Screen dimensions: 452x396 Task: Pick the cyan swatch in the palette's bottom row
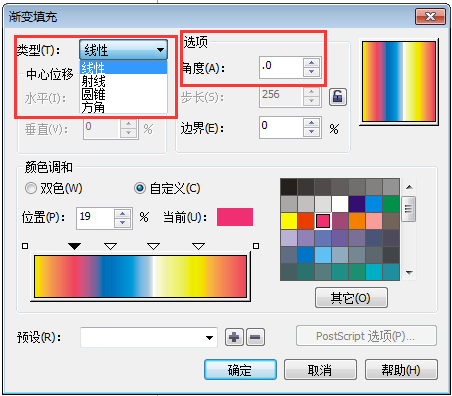click(x=374, y=272)
